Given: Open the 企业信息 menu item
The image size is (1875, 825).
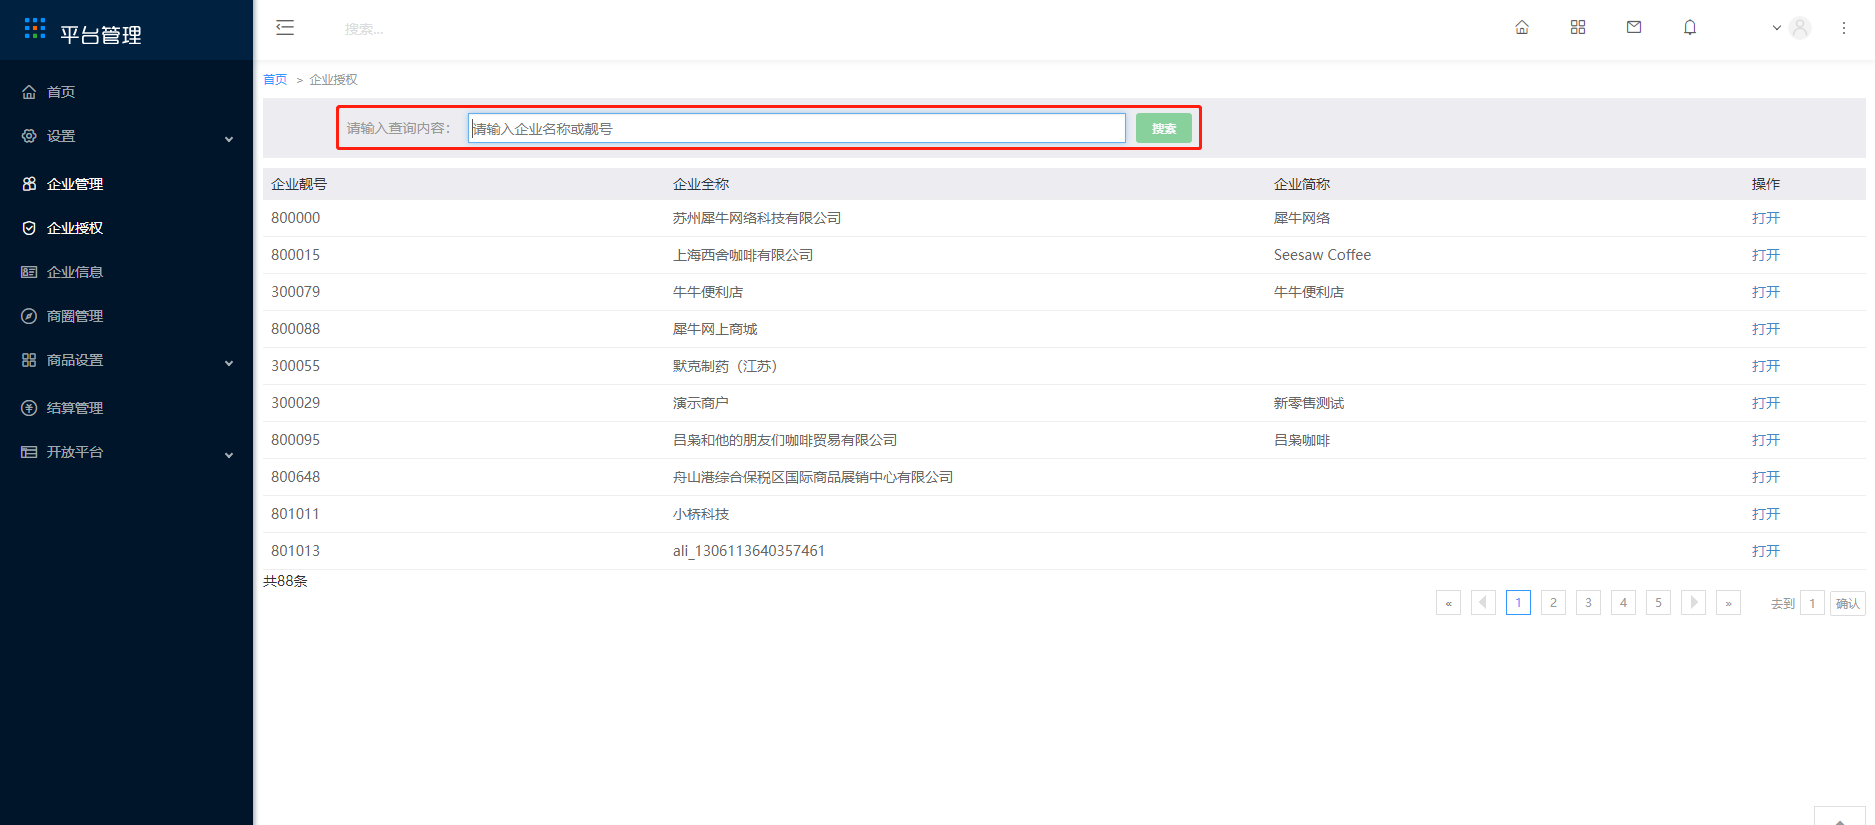Looking at the screenshot, I should (x=126, y=272).
